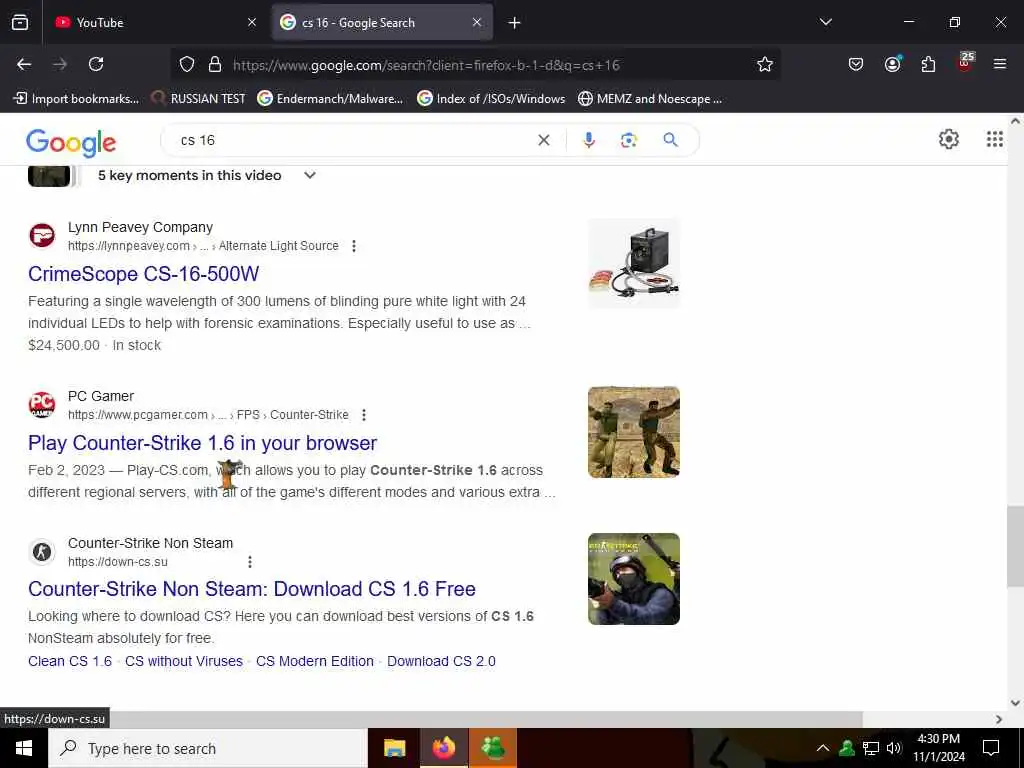Bookmark this page with the star icon
This screenshot has height=768, width=1024.
pos(765,64)
